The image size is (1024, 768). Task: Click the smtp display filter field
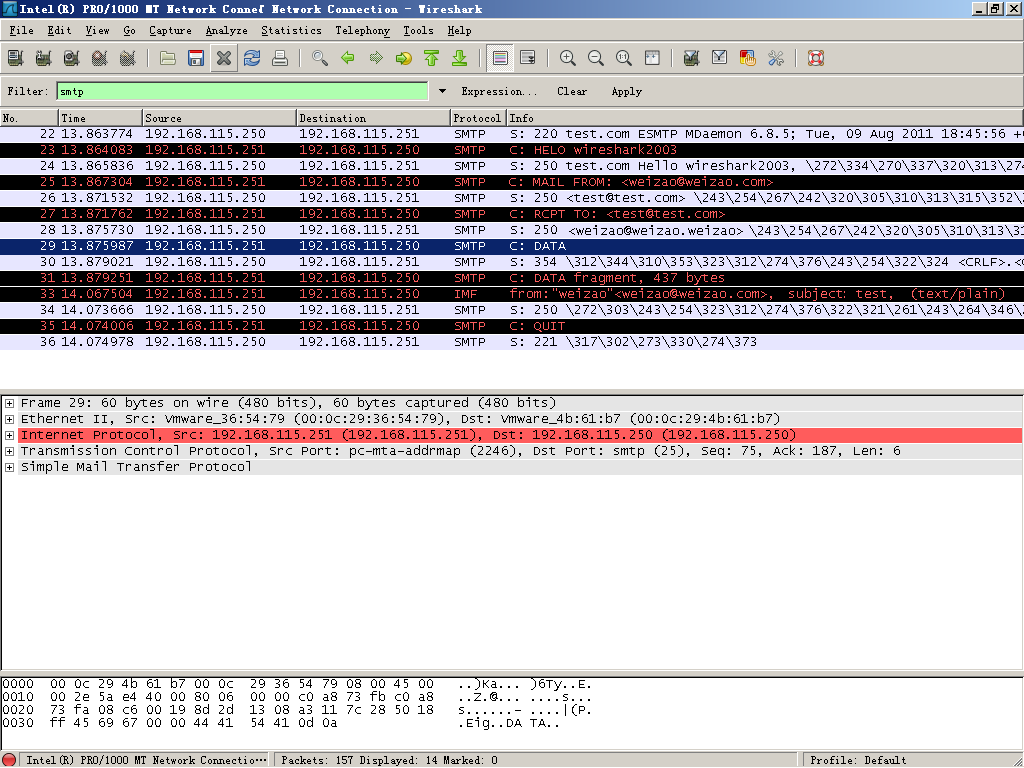(x=242, y=91)
